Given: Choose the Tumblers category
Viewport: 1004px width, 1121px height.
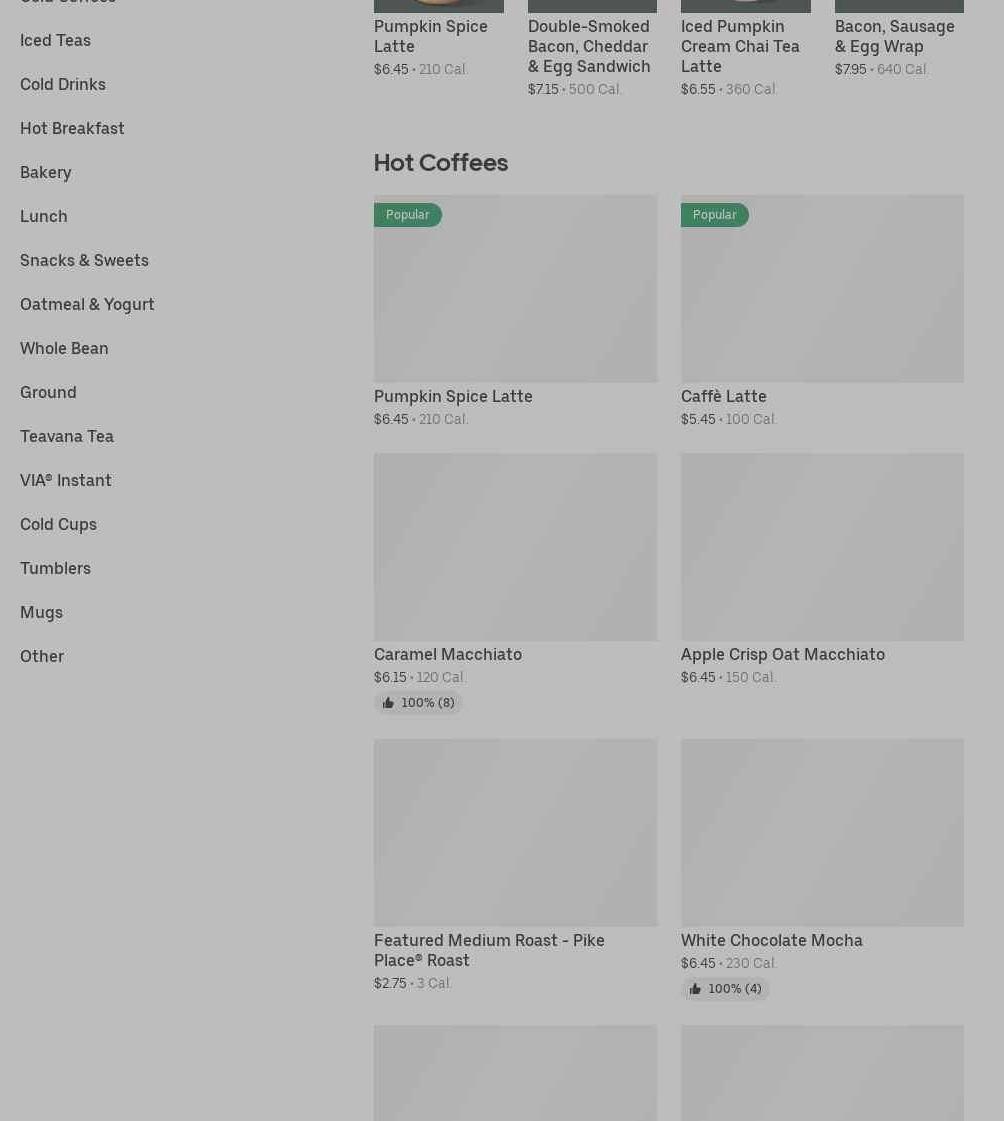Looking at the screenshot, I should pos(55,568).
